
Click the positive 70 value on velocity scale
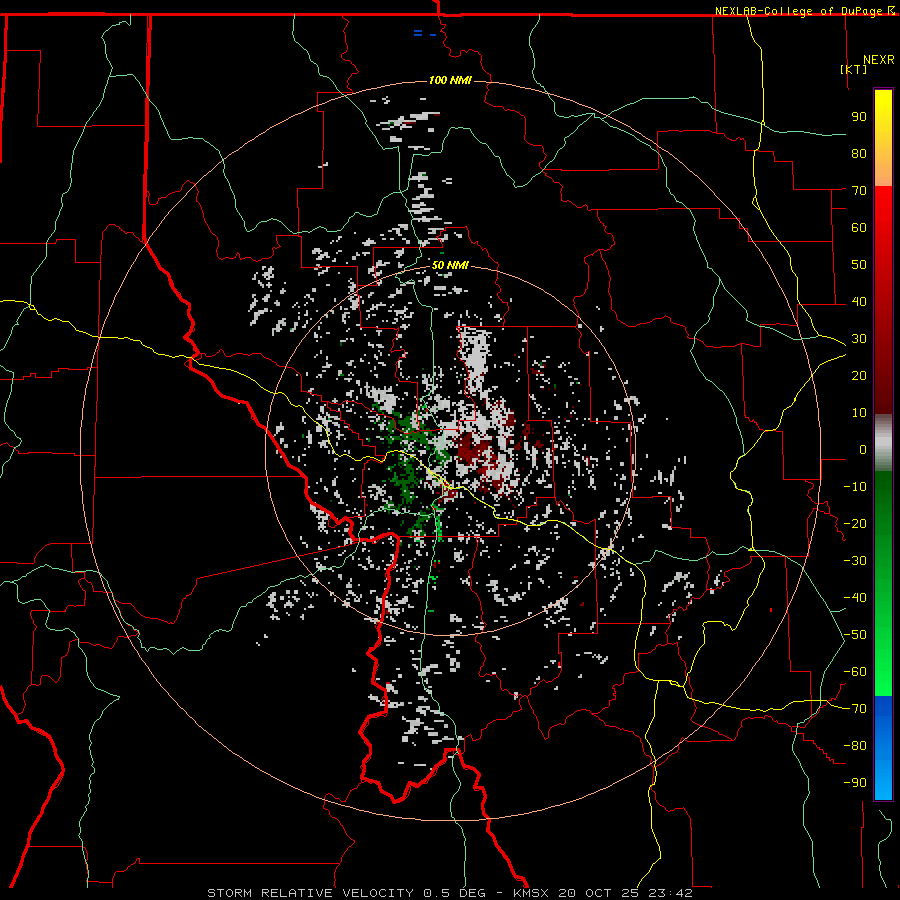click(x=859, y=191)
